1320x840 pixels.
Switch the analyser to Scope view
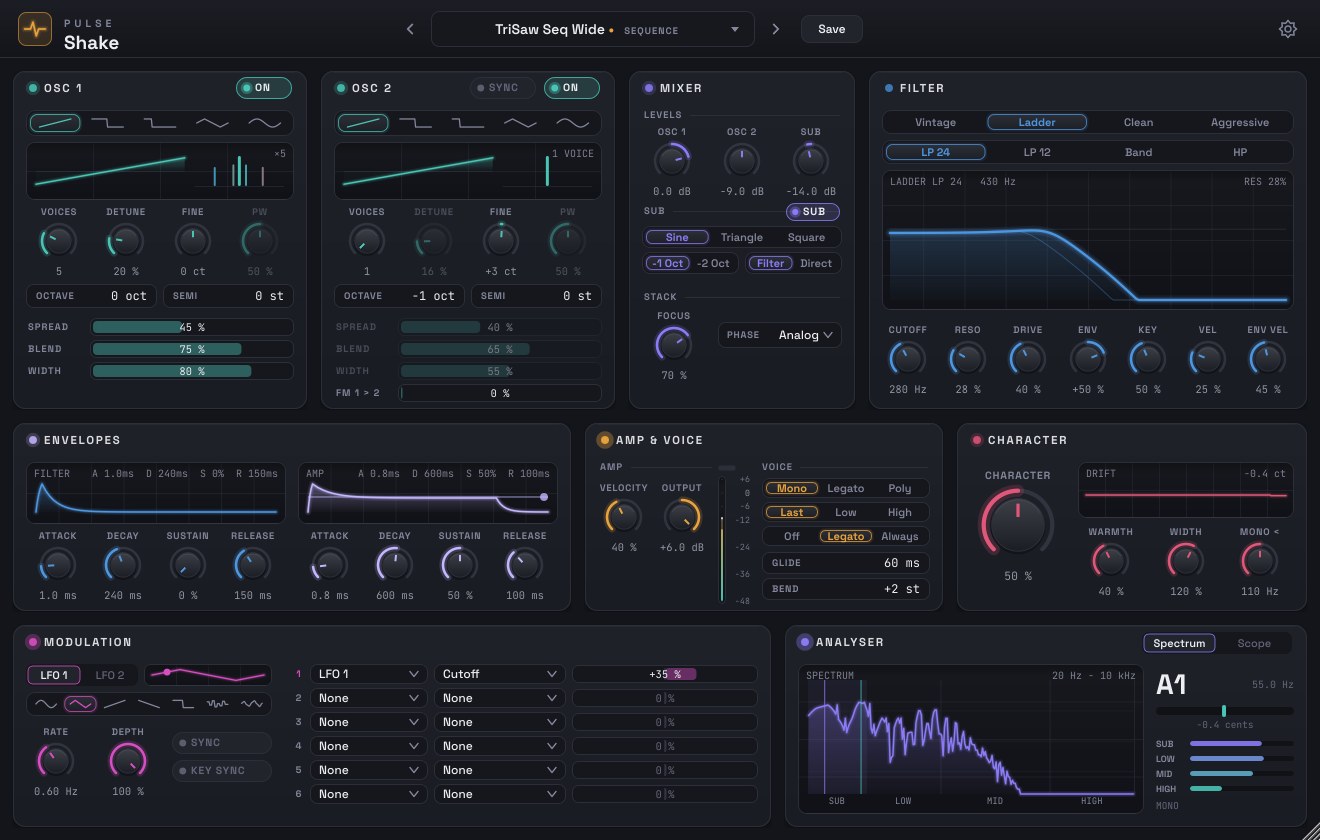pyautogui.click(x=1254, y=644)
